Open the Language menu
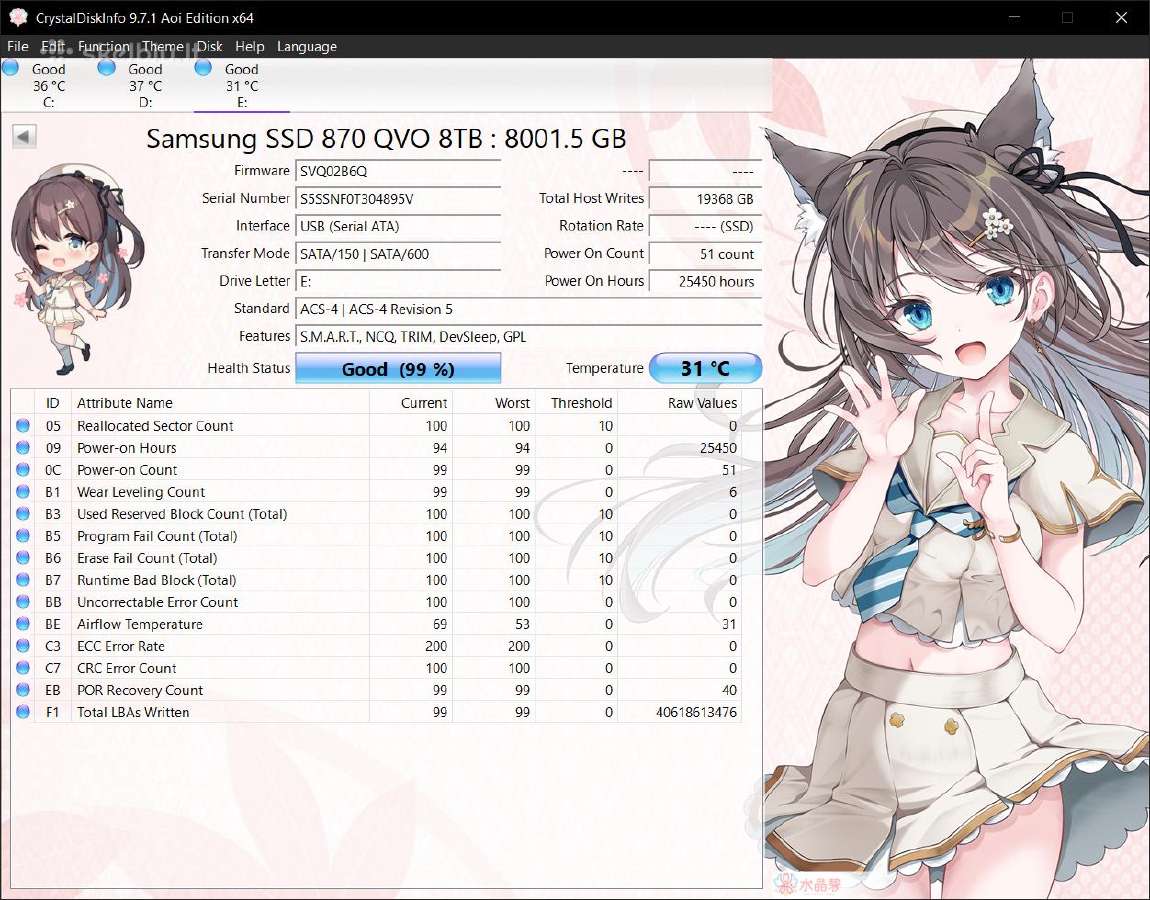Screen dimensions: 1150x900 tap(307, 46)
